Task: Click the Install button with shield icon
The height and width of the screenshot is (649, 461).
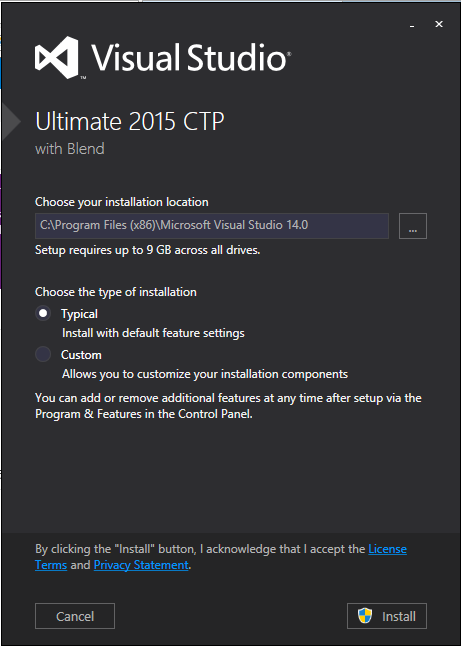Action: point(387,616)
